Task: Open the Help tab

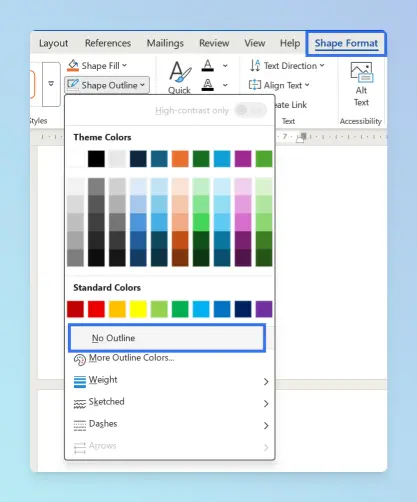Action: click(290, 43)
